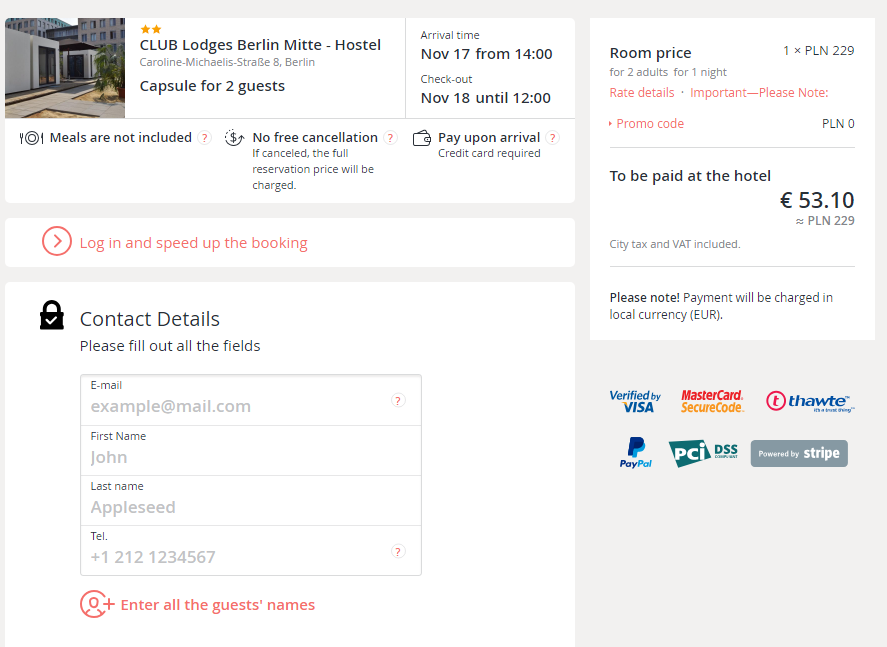
Task: Click the e-mail field help icon
Action: point(398,401)
